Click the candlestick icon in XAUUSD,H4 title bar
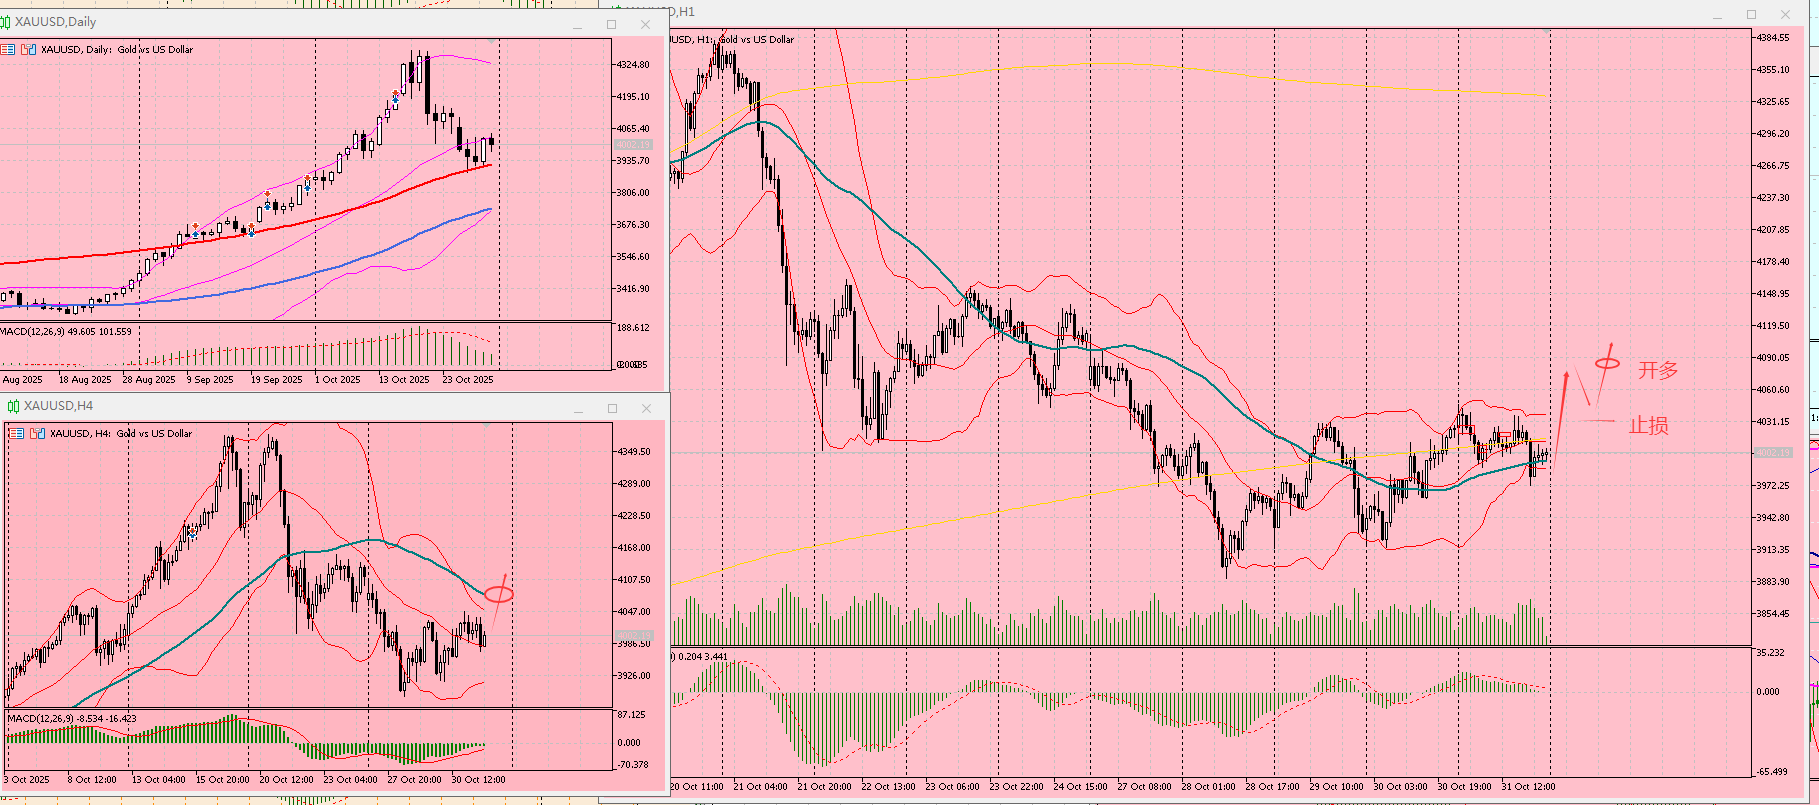This screenshot has height=805, width=1819. (13, 406)
